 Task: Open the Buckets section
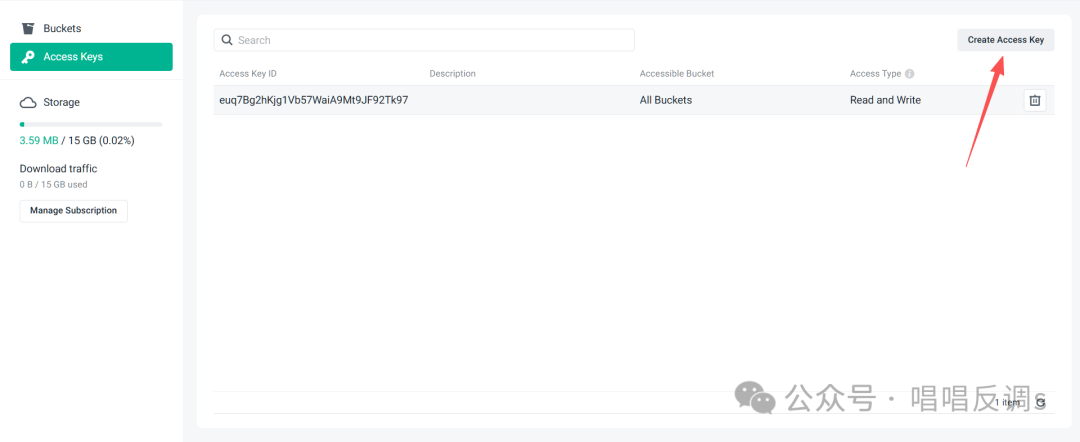[62, 29]
